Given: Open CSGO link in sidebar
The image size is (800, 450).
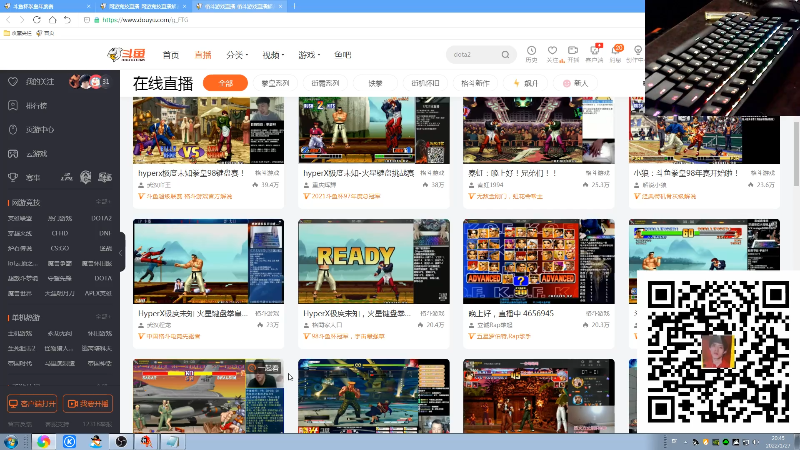Looking at the screenshot, I should tap(60, 248).
